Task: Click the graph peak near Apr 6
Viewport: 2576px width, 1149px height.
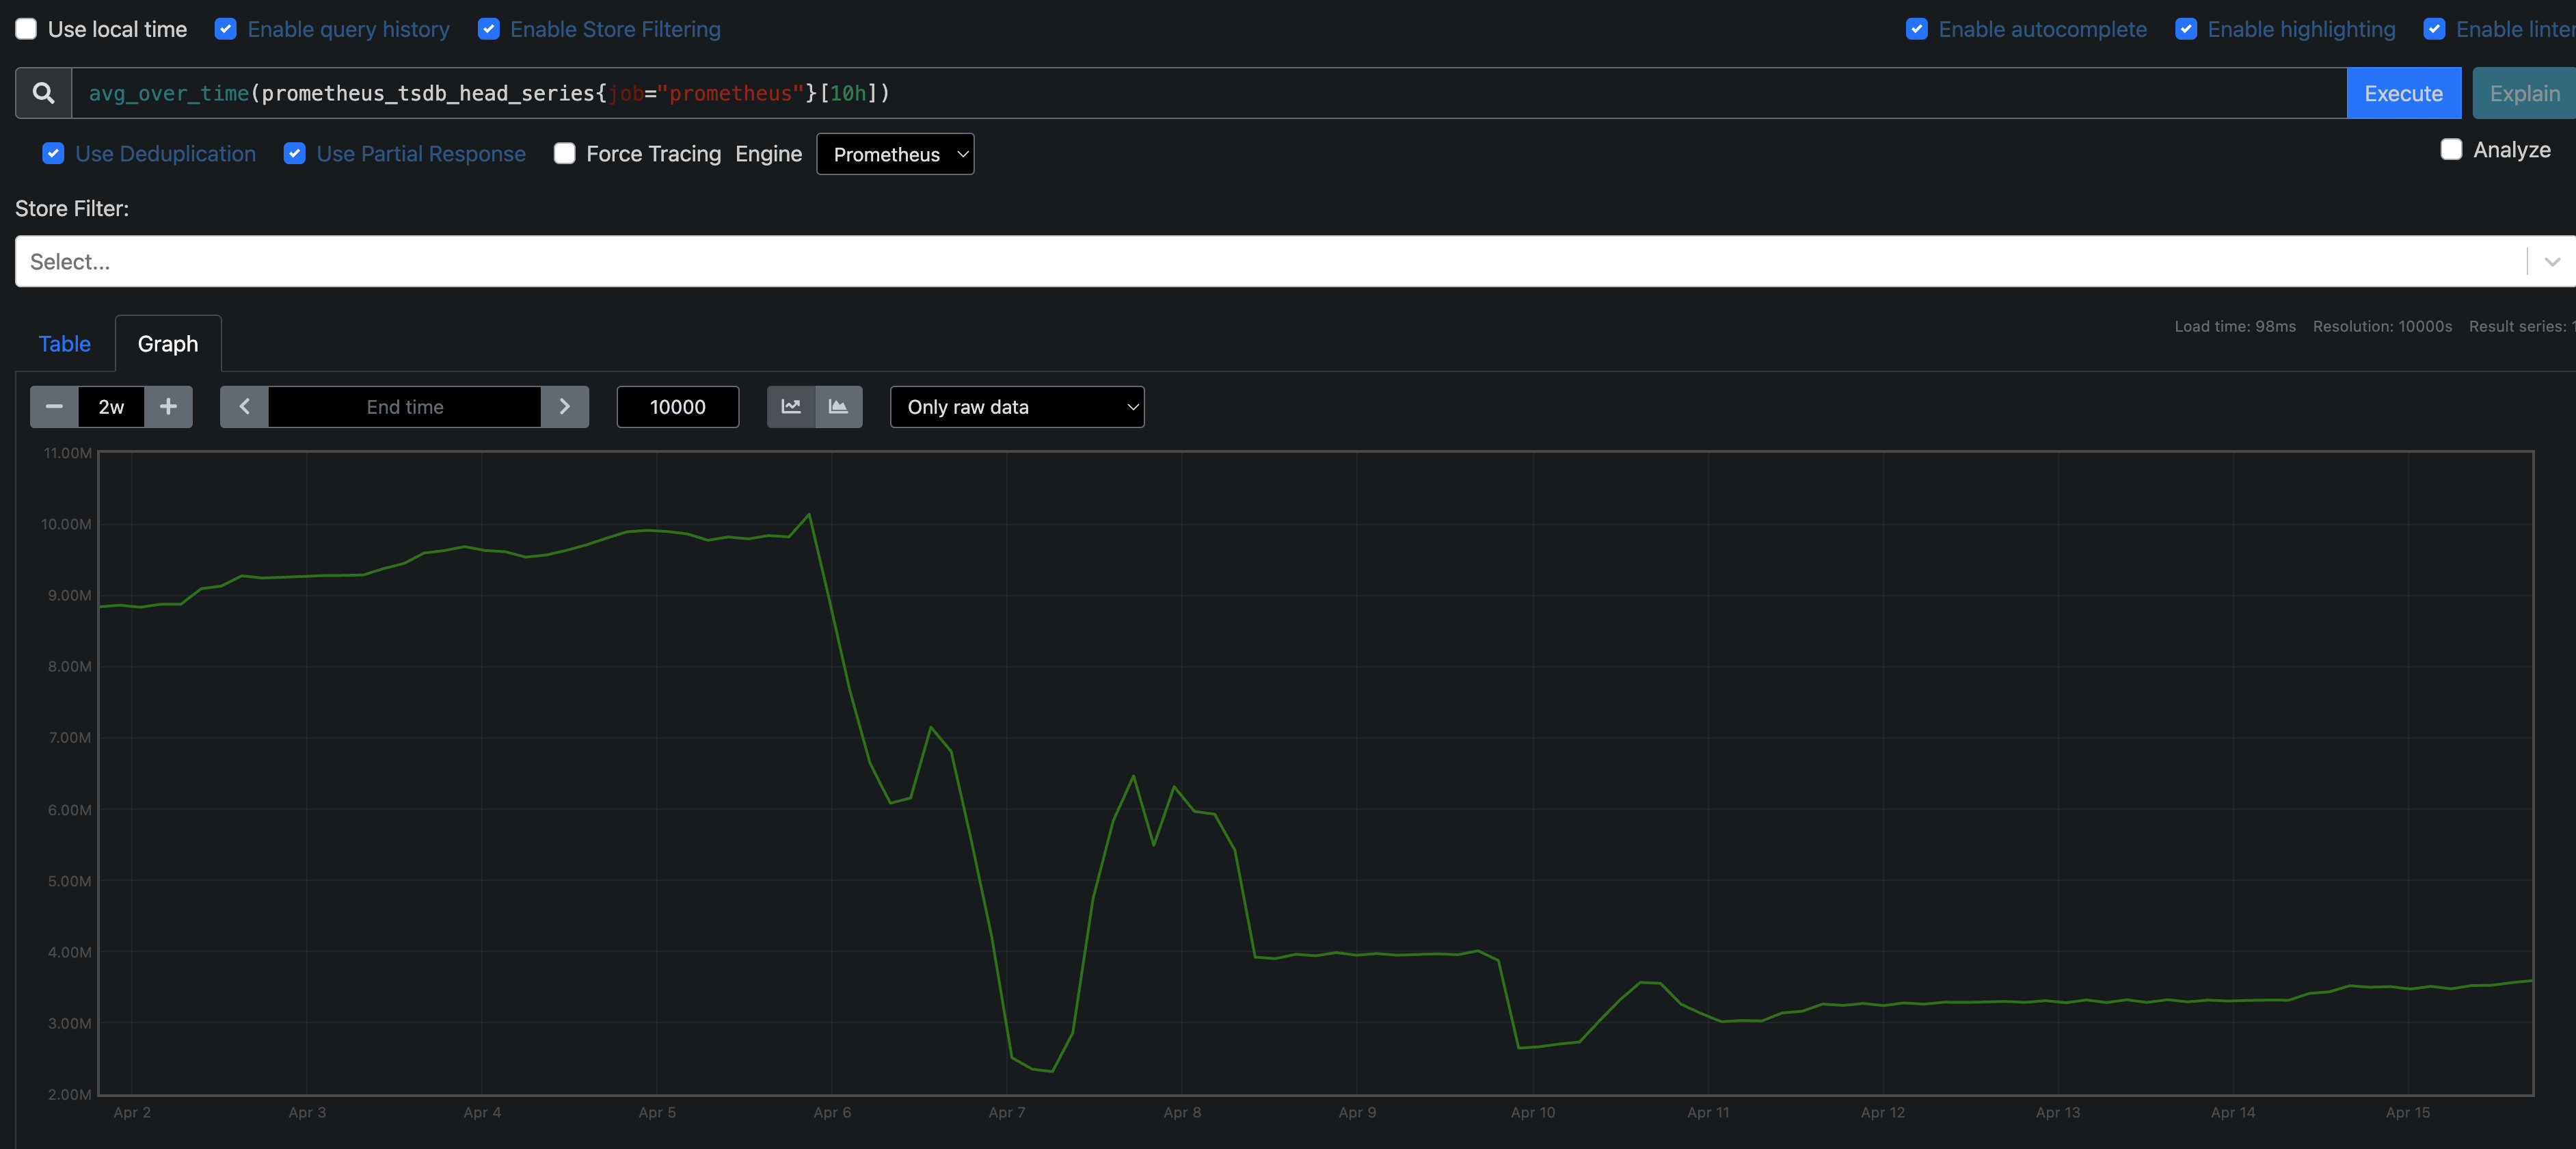Action: 809,515
